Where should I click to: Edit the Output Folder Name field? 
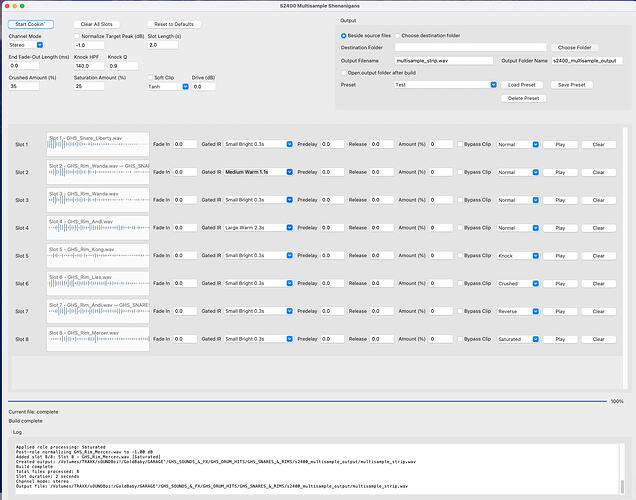click(x=587, y=61)
